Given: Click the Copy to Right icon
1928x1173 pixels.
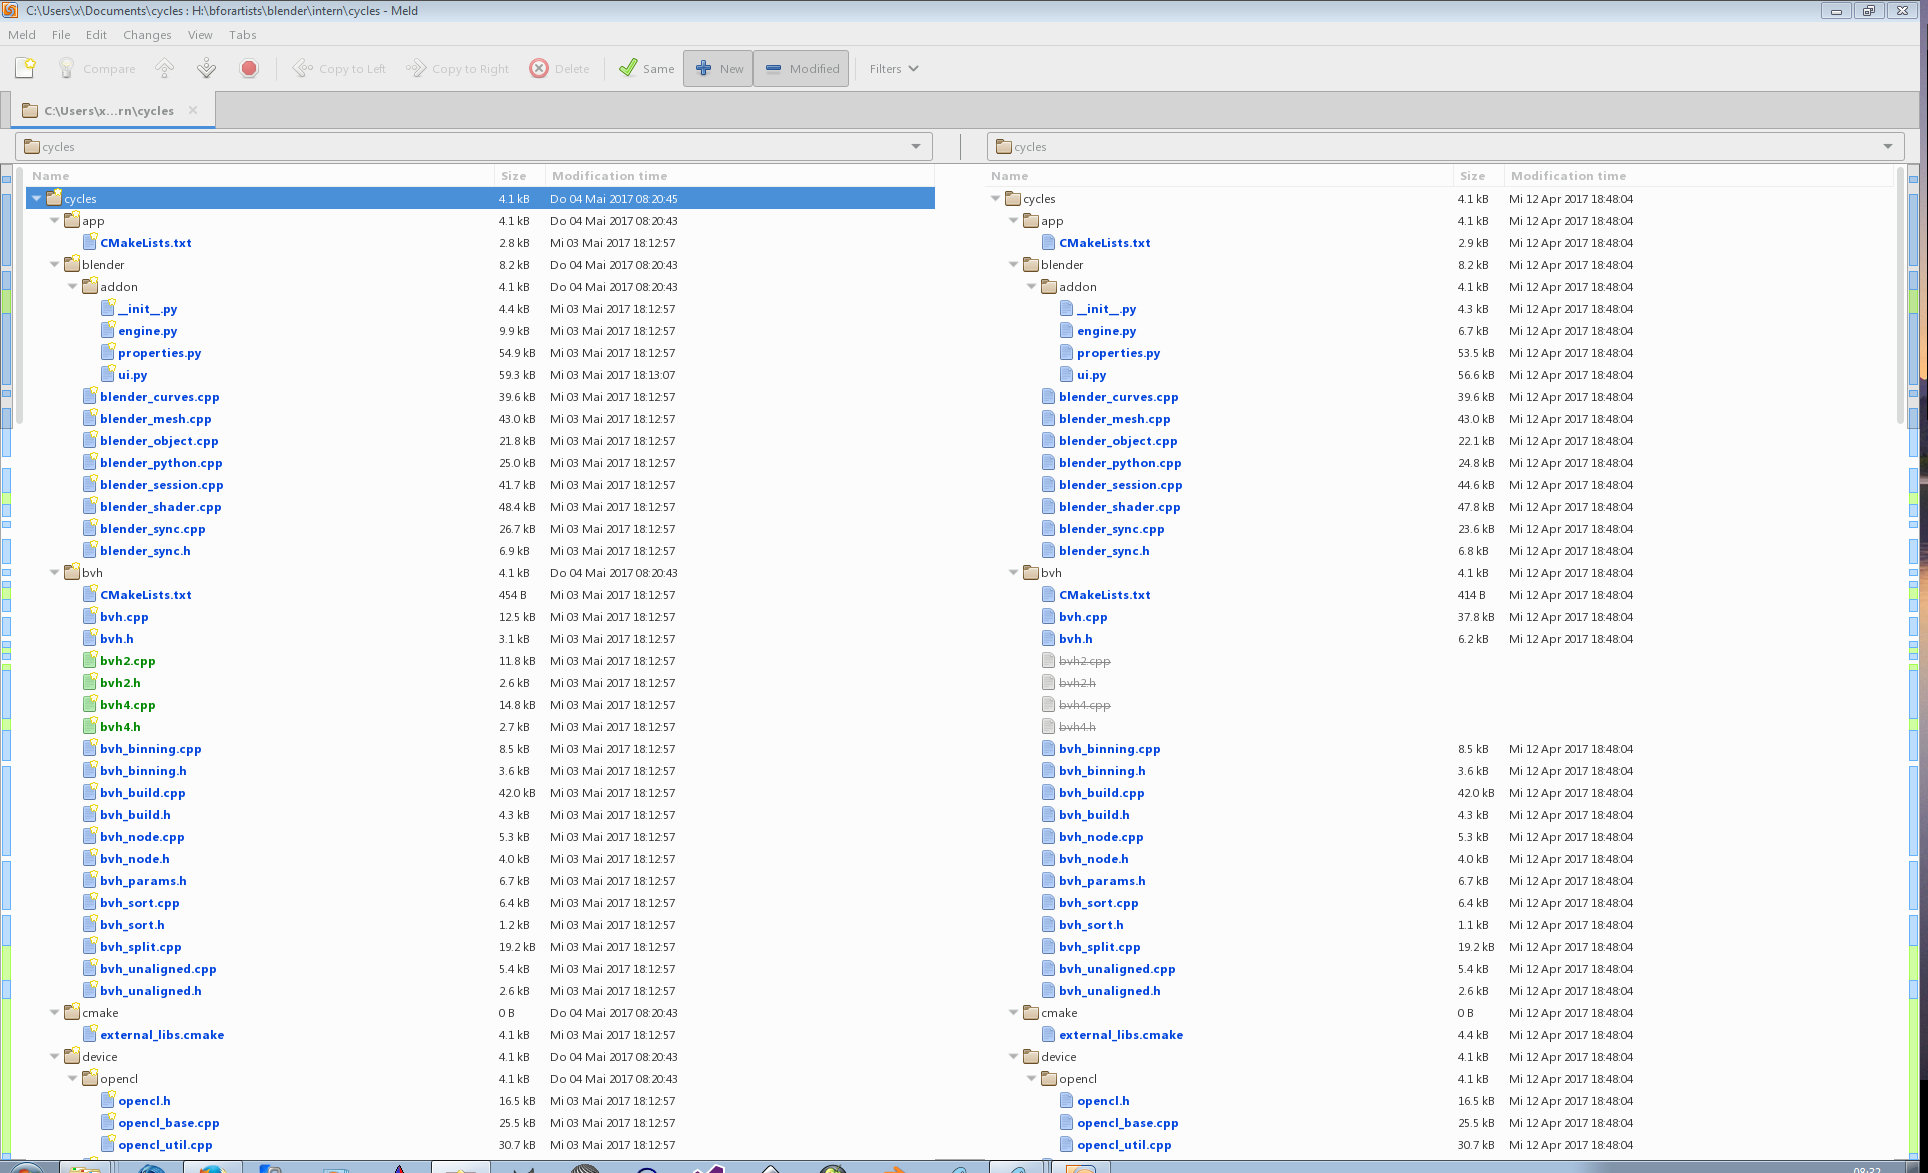Looking at the screenshot, I should pos(415,68).
